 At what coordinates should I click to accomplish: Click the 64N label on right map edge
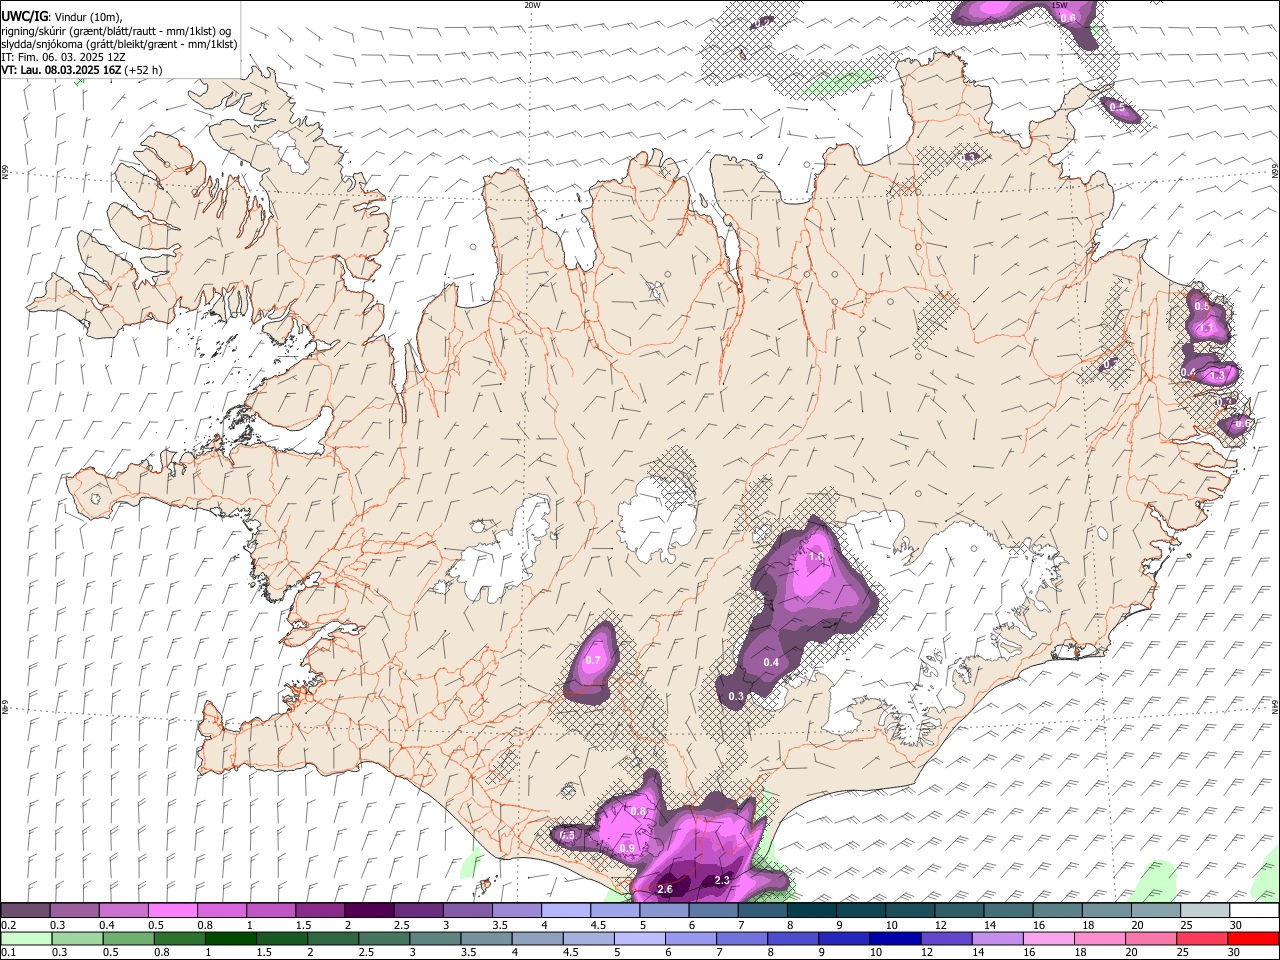click(x=1274, y=706)
